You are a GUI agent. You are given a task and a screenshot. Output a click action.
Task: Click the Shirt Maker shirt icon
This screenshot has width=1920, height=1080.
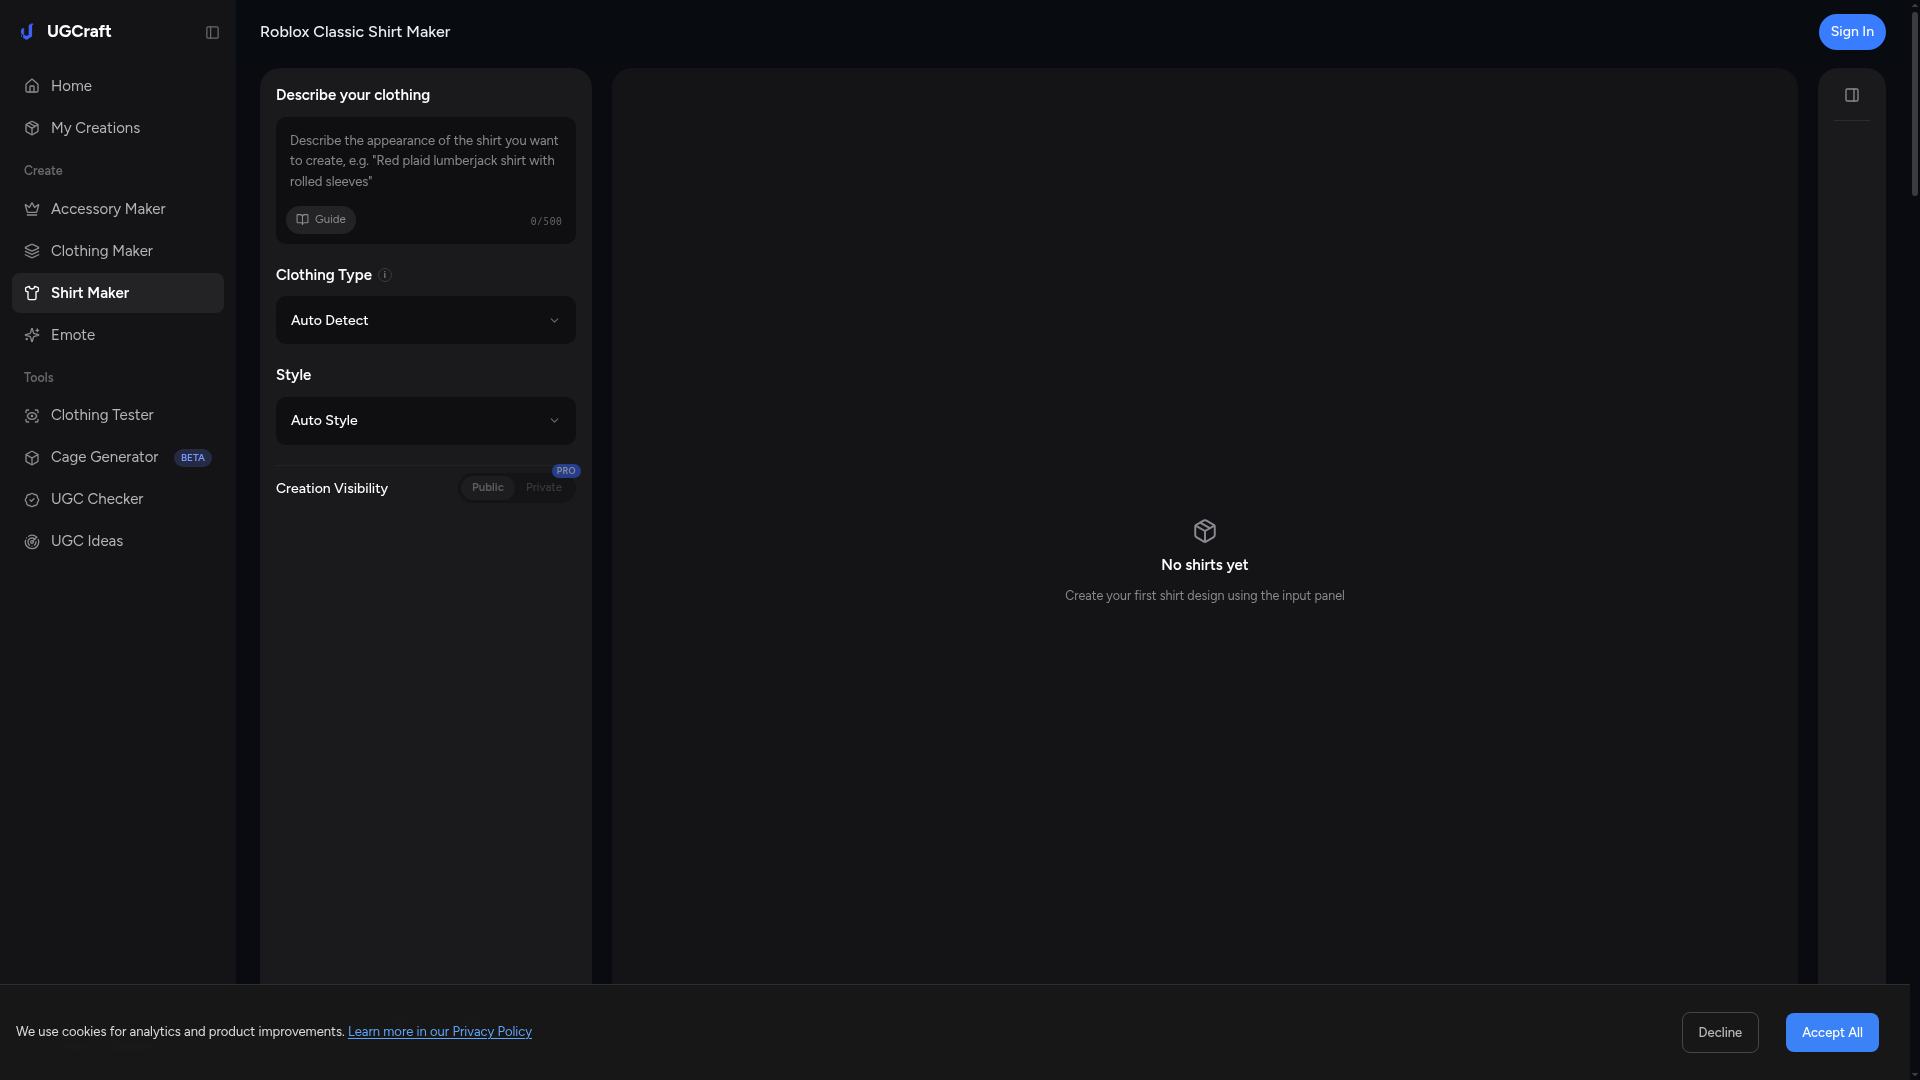(x=32, y=293)
